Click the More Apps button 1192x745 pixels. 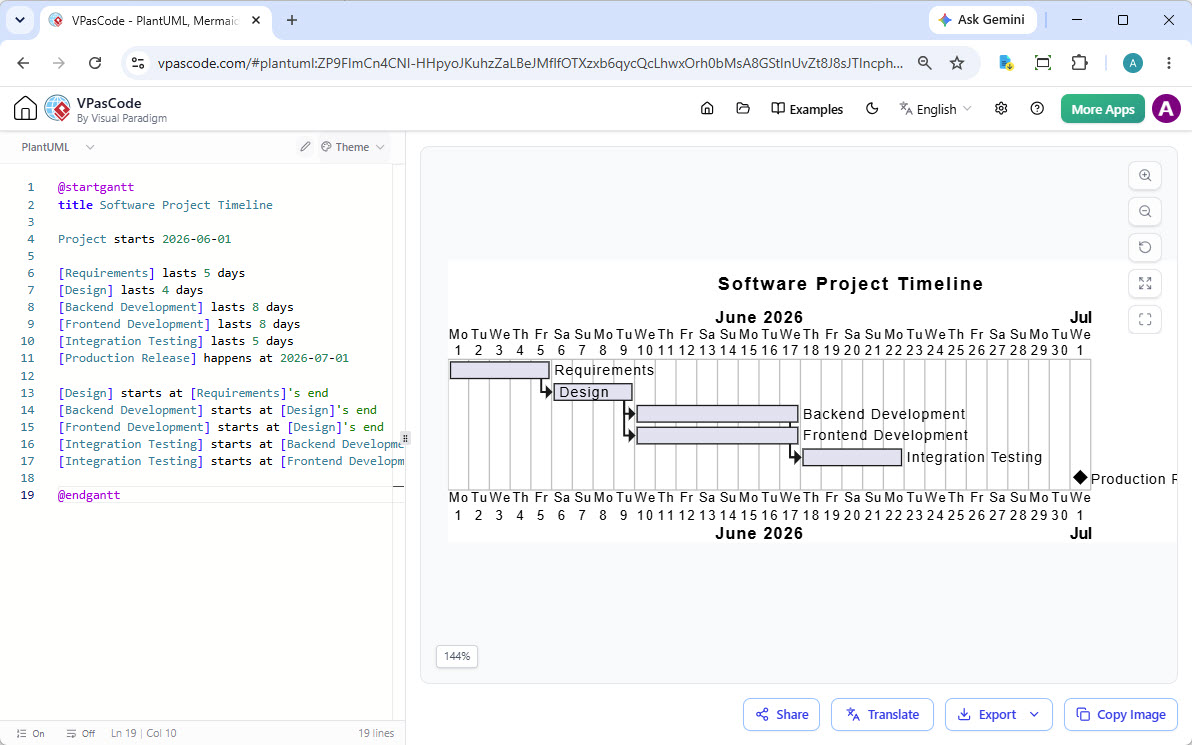point(1102,109)
